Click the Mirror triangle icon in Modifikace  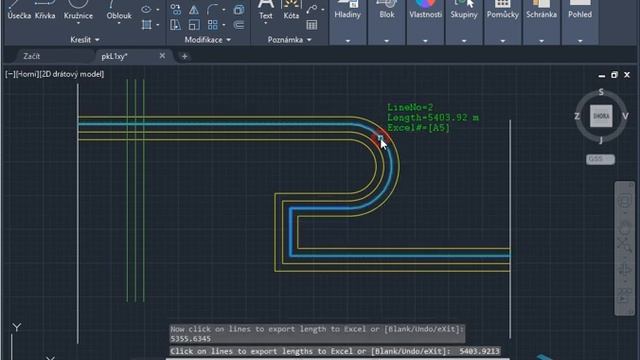194,9
